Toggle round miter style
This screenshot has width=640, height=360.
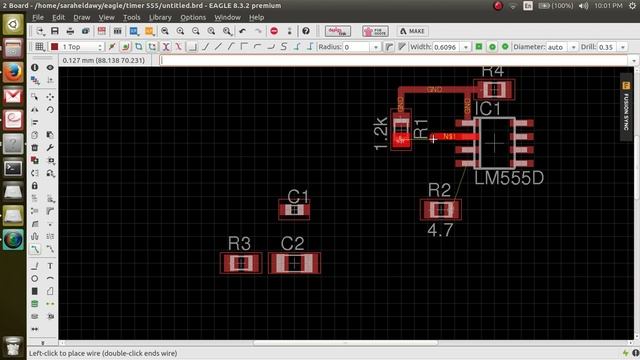point(389,47)
